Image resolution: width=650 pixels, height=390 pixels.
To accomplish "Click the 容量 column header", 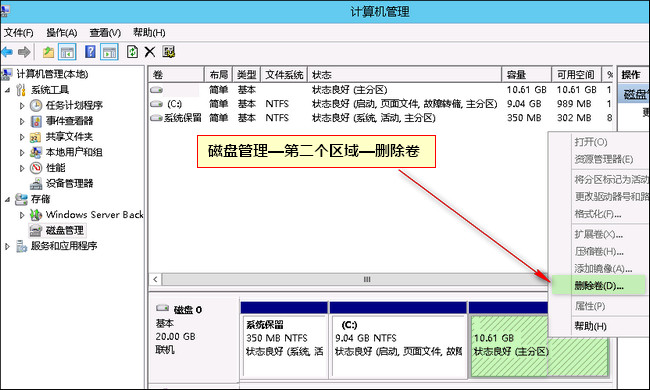I will [526, 75].
